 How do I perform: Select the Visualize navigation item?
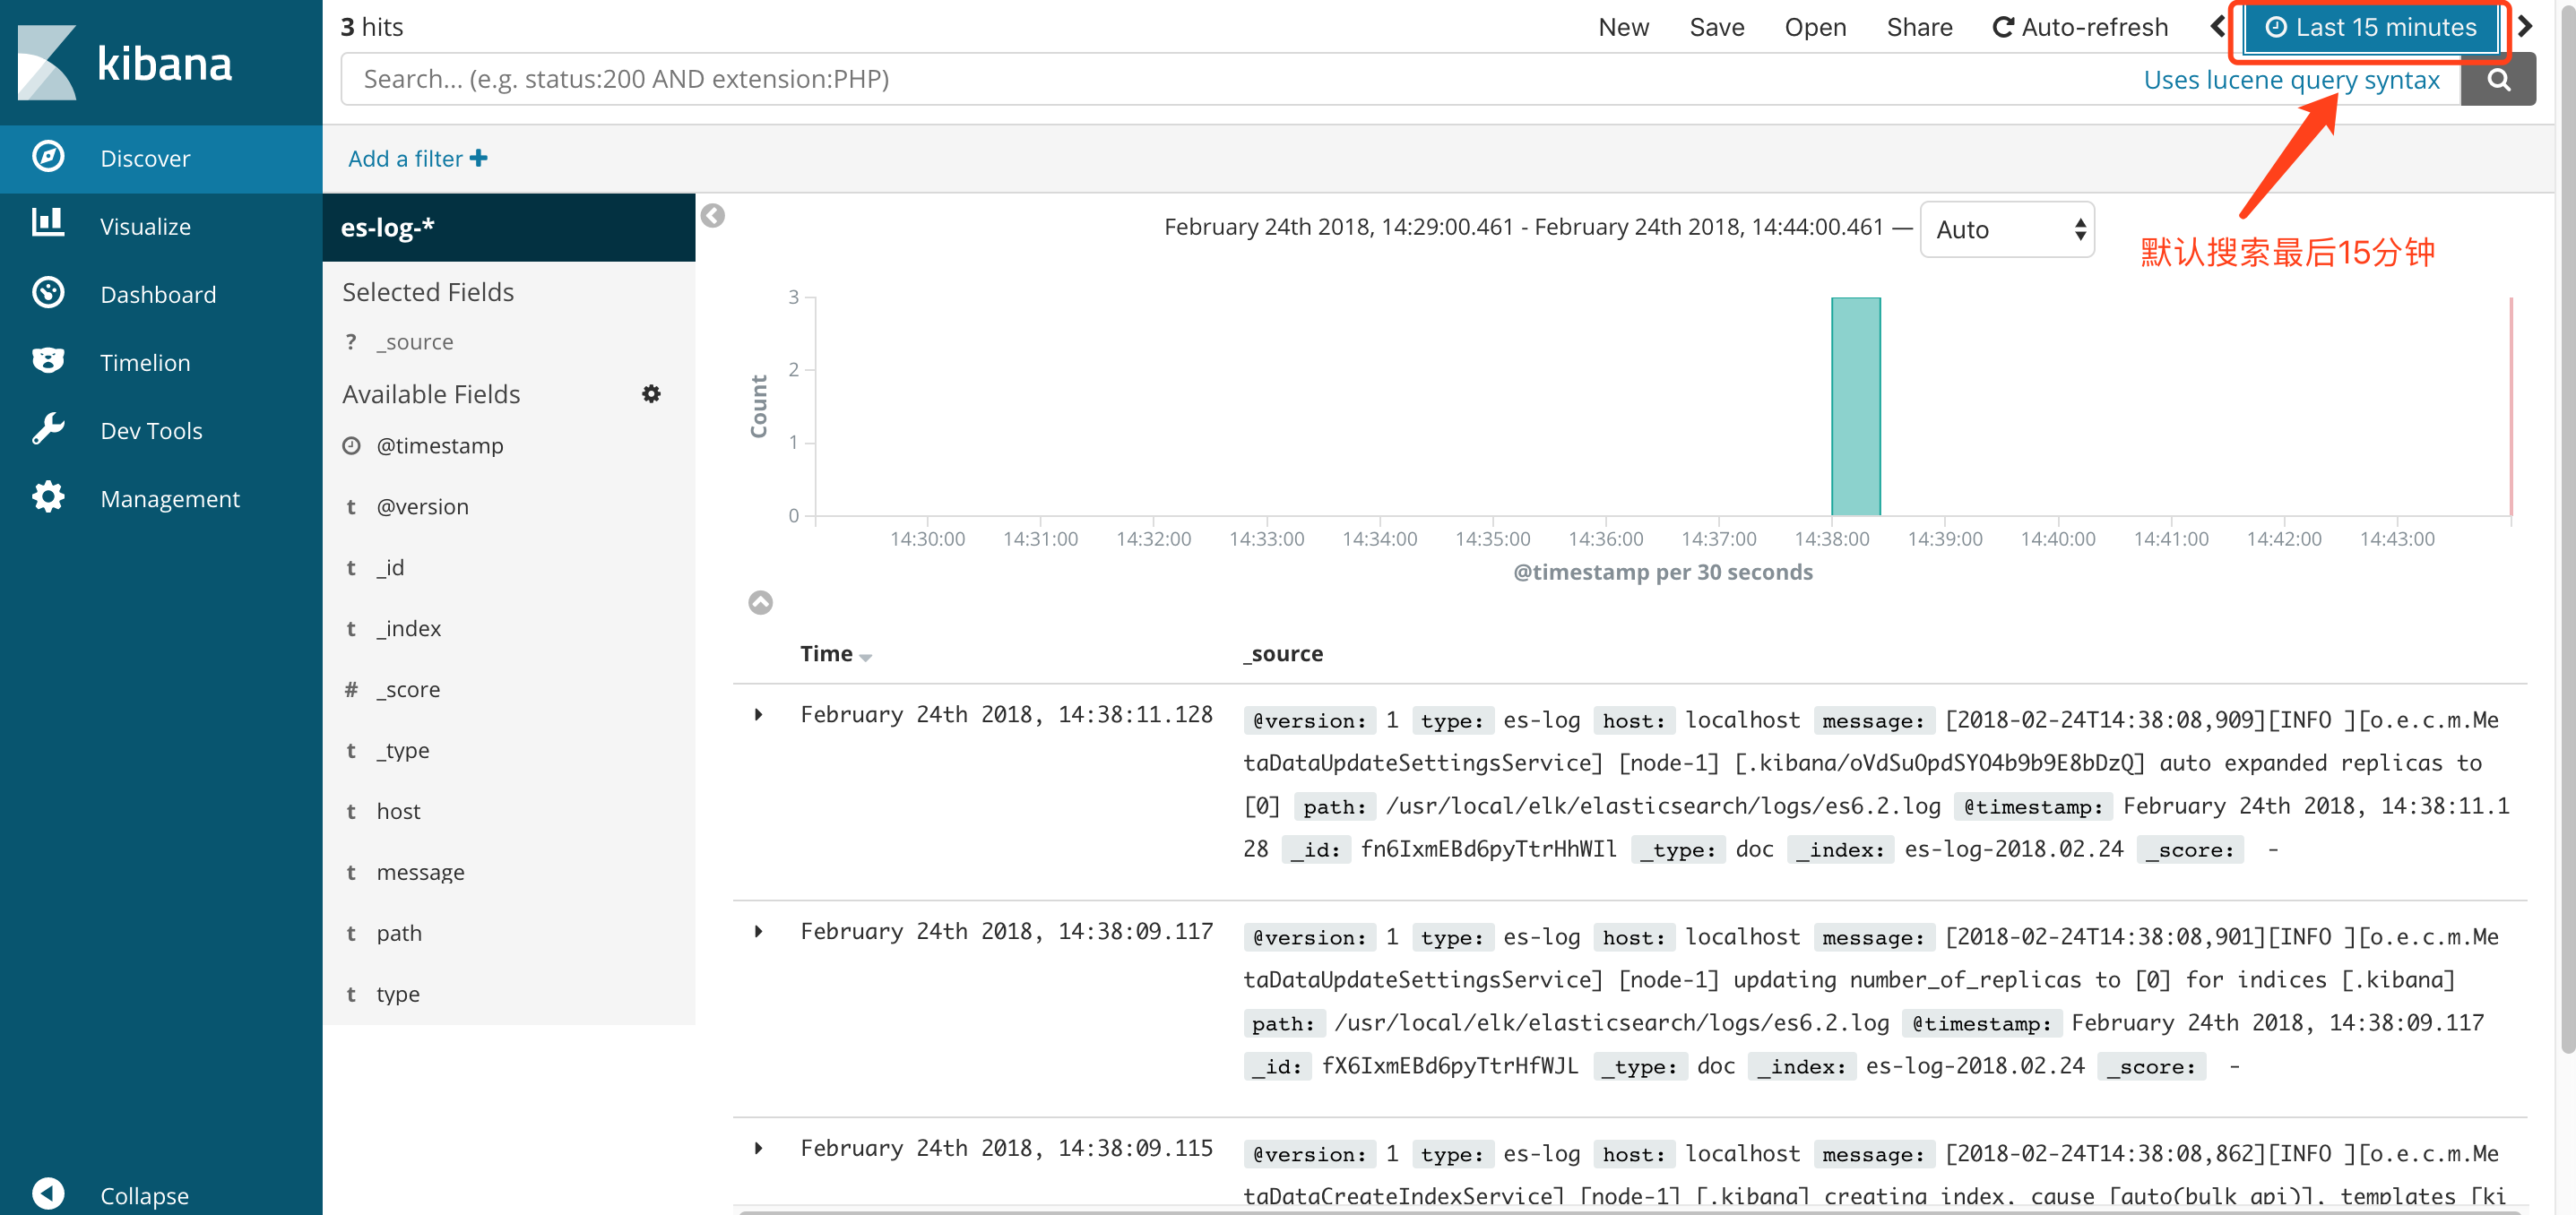coord(161,226)
